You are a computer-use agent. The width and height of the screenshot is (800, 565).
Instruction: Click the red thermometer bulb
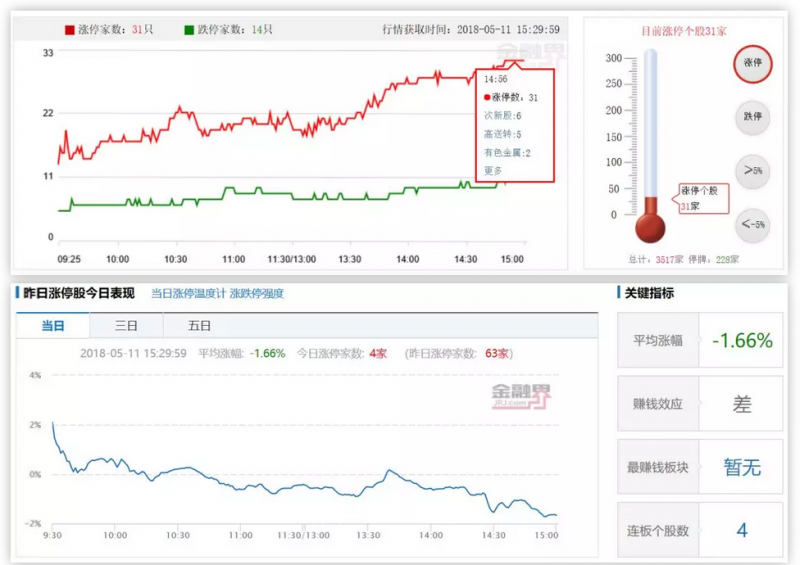pos(651,225)
